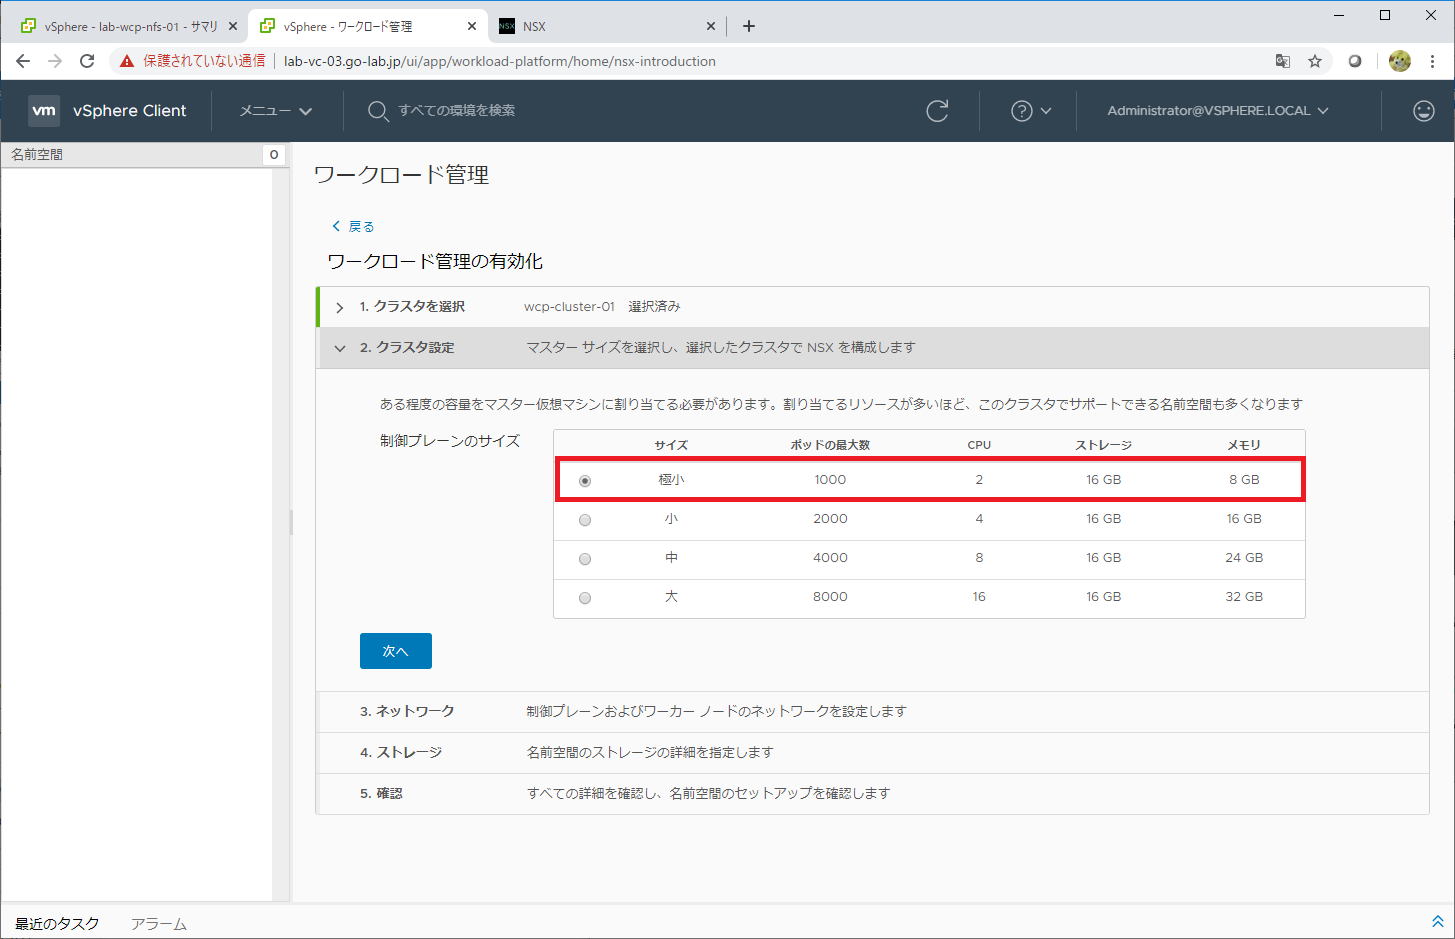1455x939 pixels.
Task: Click the メモリ column header
Action: (1244, 445)
